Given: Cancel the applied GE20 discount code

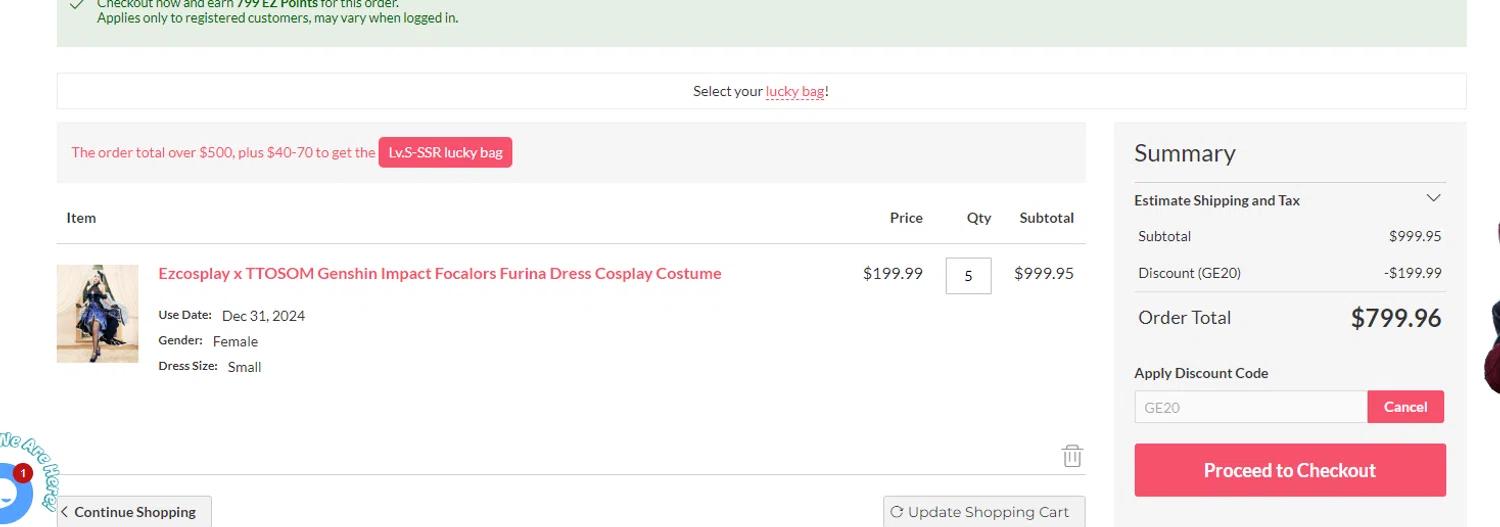Looking at the screenshot, I should [x=1405, y=407].
